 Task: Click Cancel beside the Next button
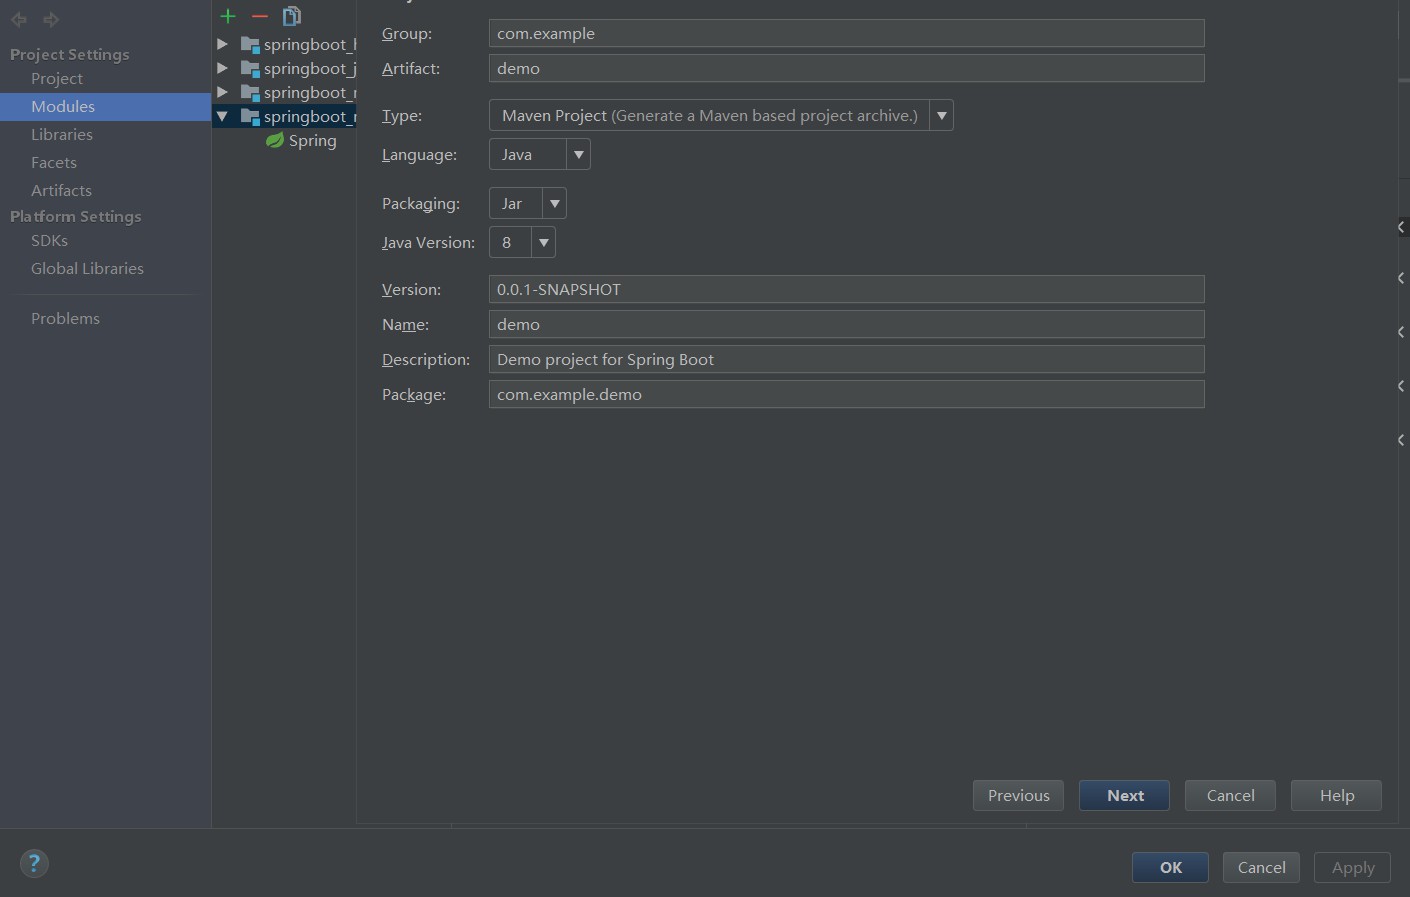[1230, 796]
